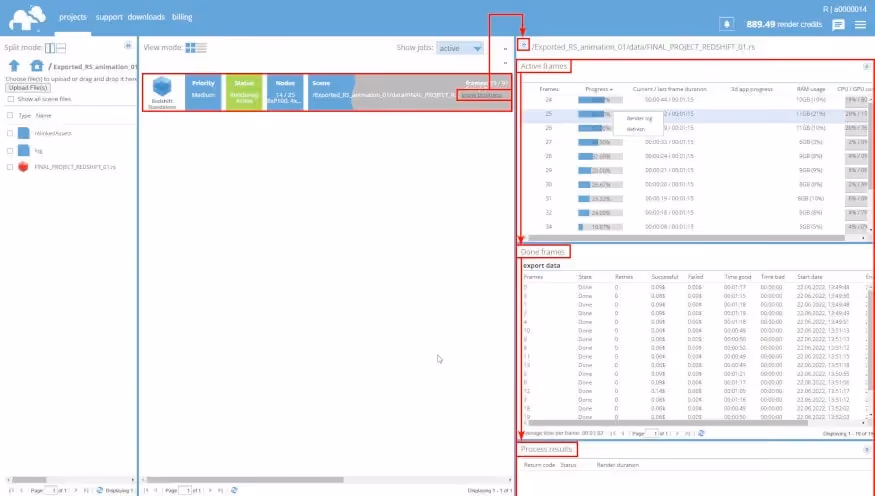The width and height of the screenshot is (875, 496).
Task: Open the chat messages icon in the header
Action: click(838, 25)
